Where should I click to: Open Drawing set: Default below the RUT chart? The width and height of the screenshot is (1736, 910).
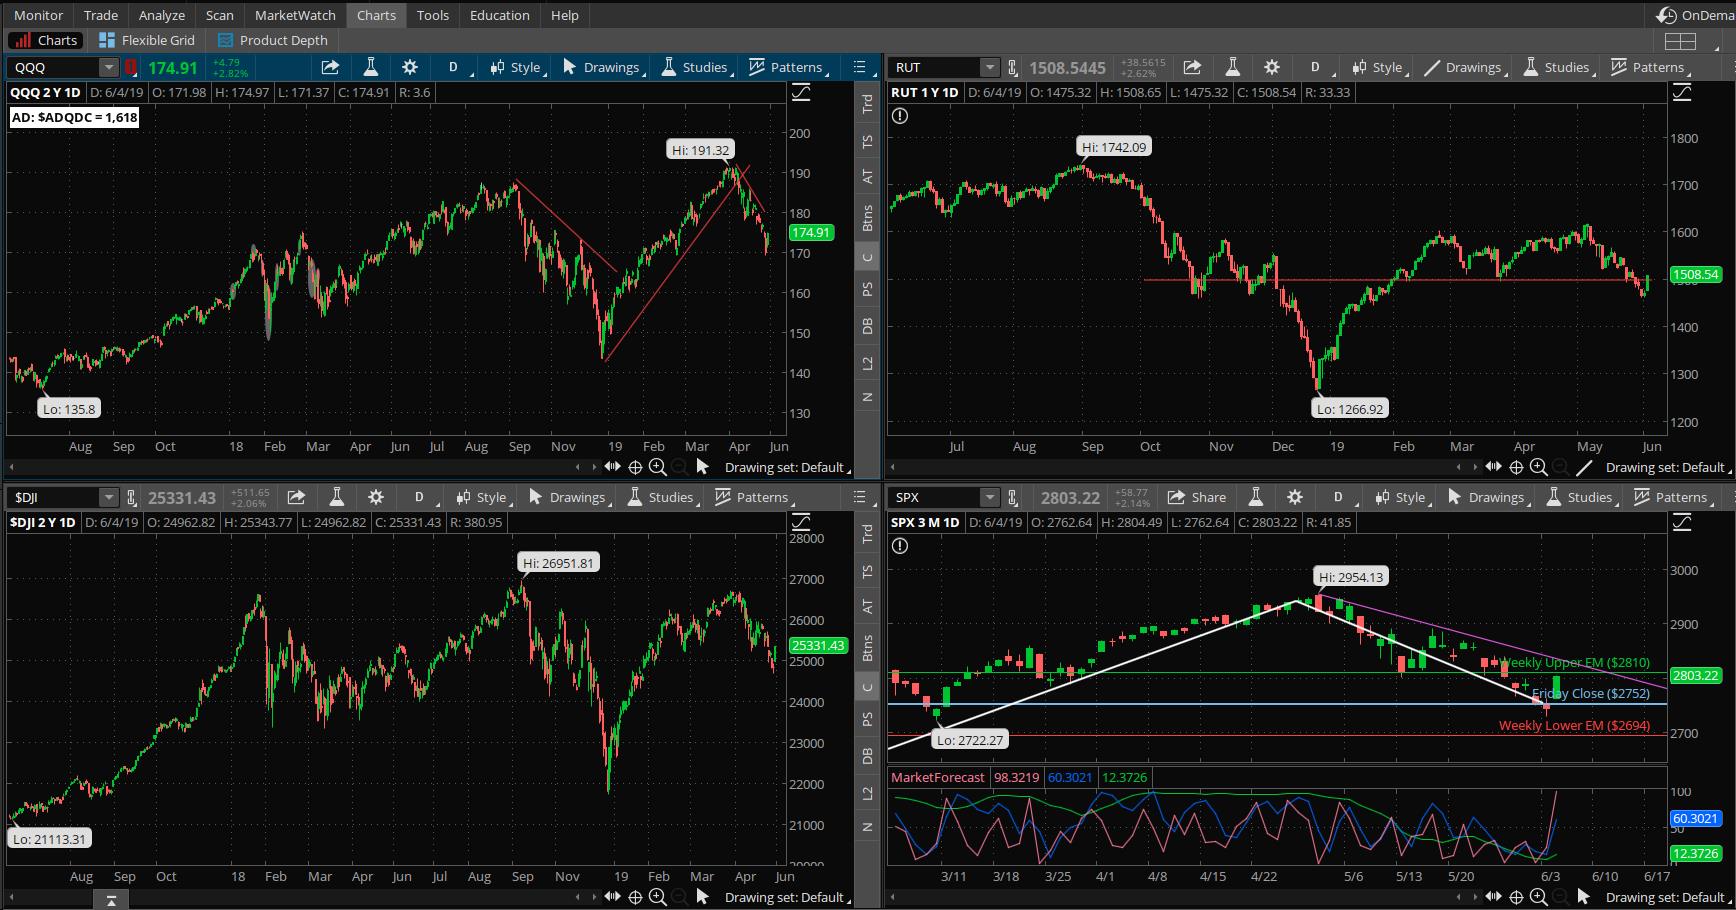click(1666, 467)
